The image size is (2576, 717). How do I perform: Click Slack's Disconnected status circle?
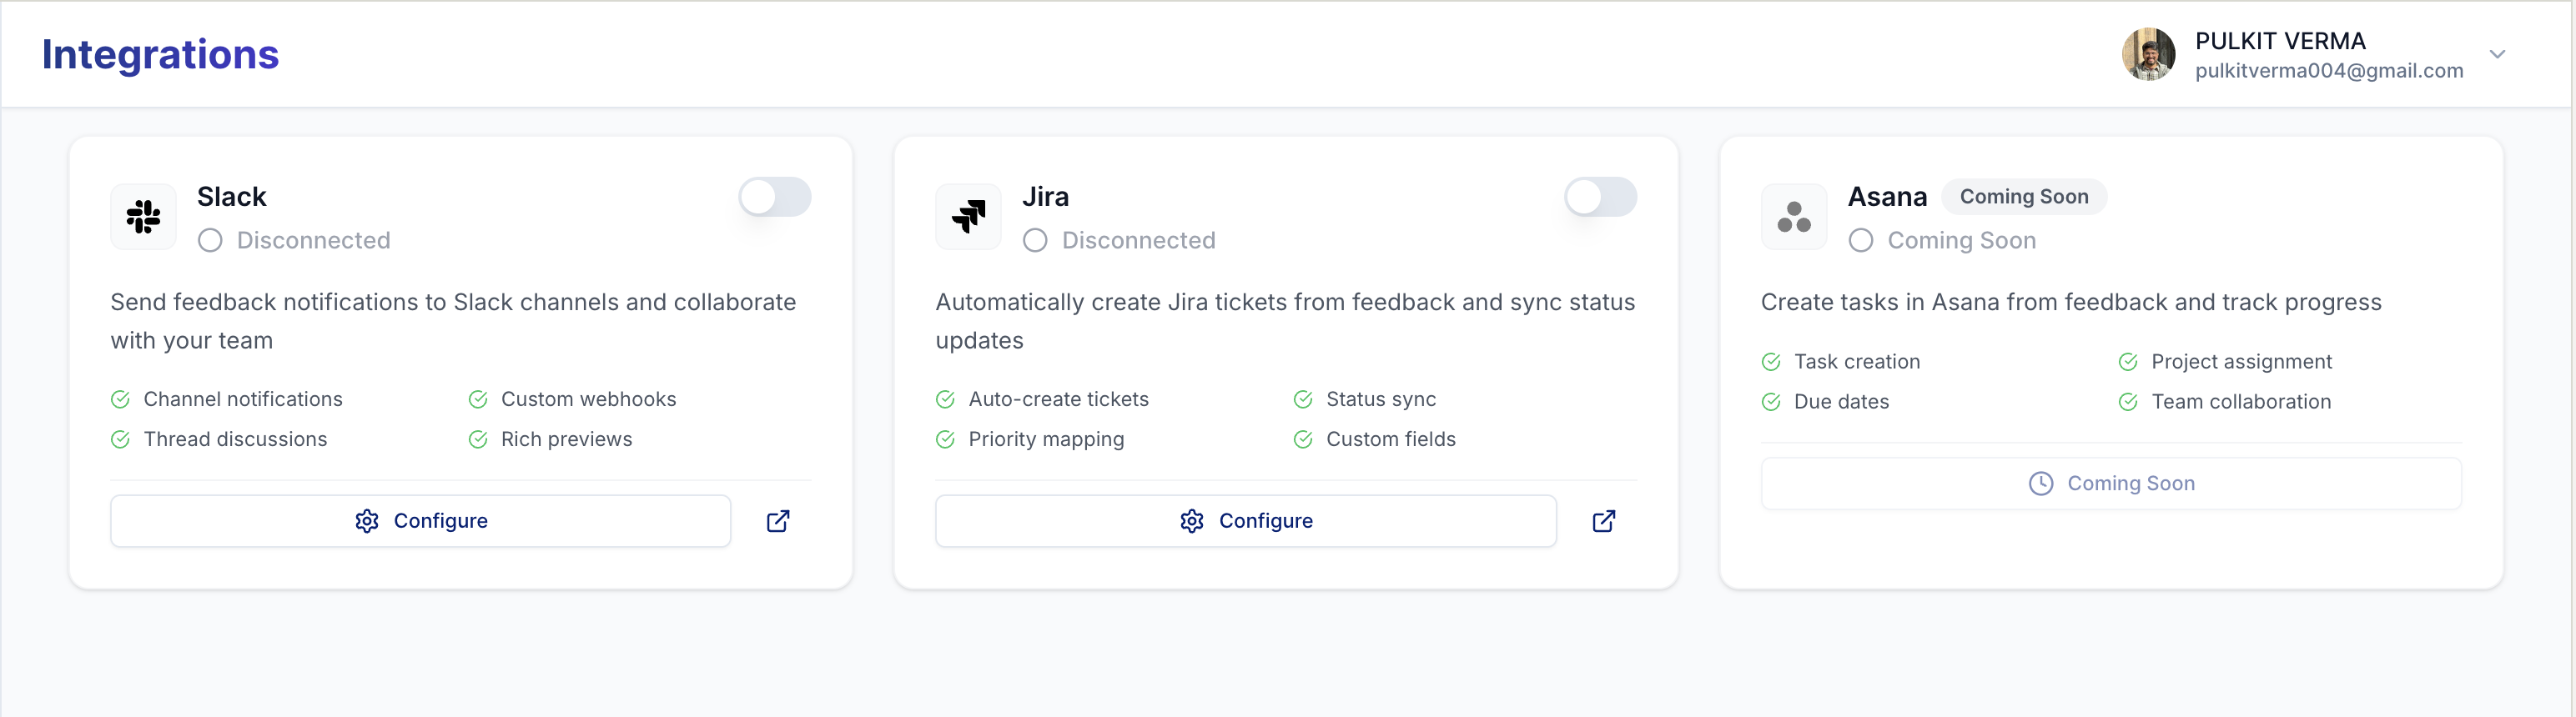coord(210,241)
